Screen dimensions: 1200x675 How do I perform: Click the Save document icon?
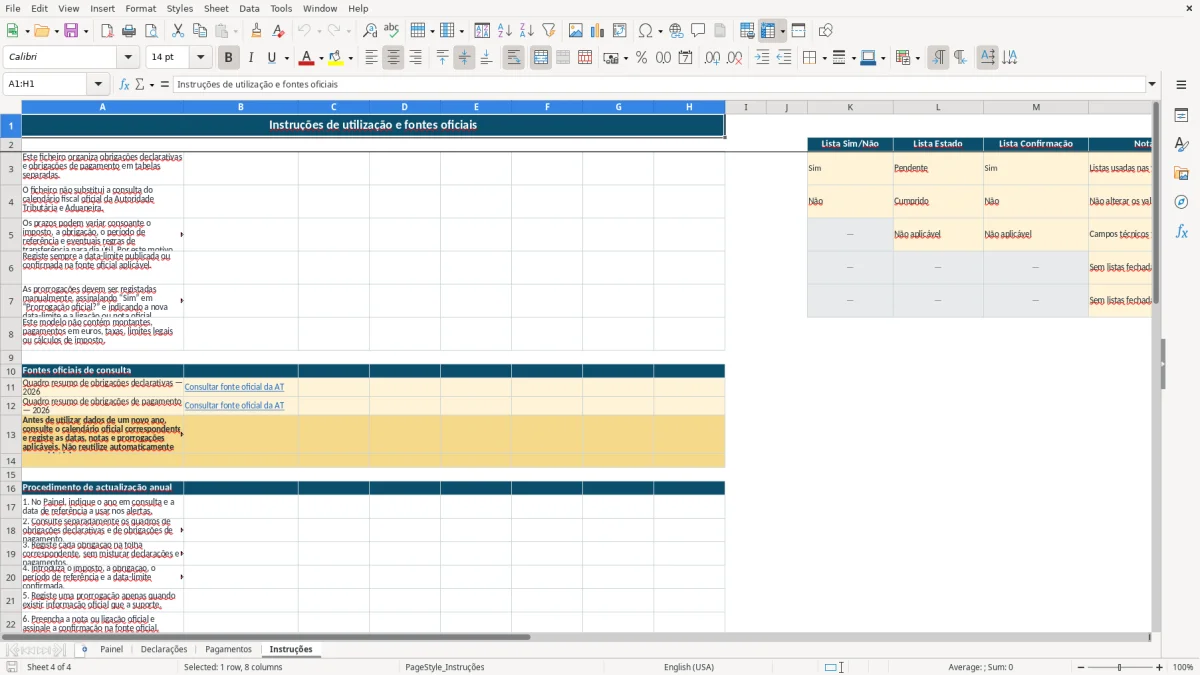71,31
